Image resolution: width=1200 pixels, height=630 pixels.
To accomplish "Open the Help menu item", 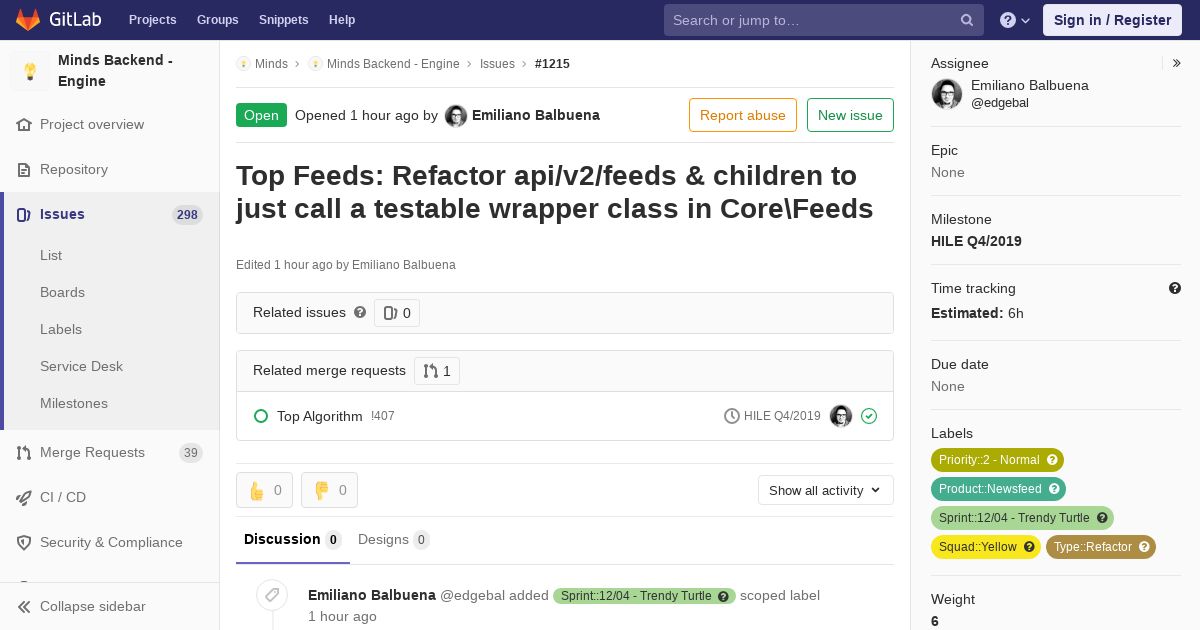I will pos(342,20).
